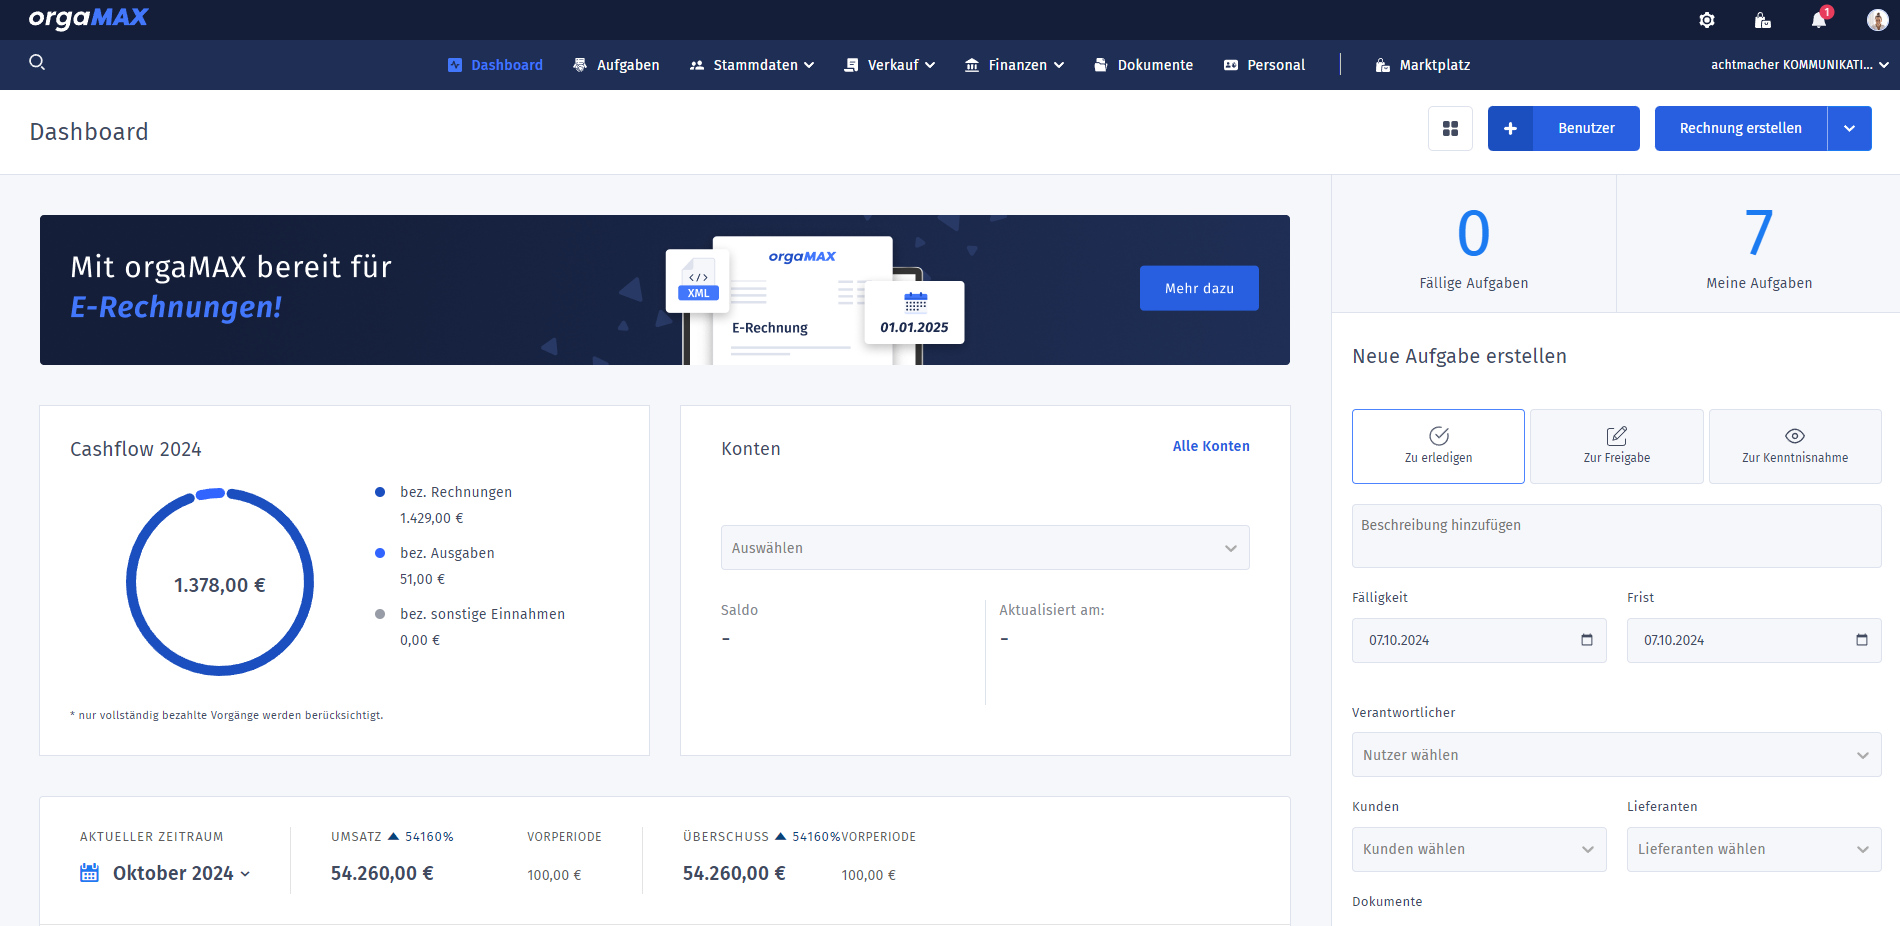Open the calendar picker icon for Frist
The image size is (1900, 926).
1862,640
